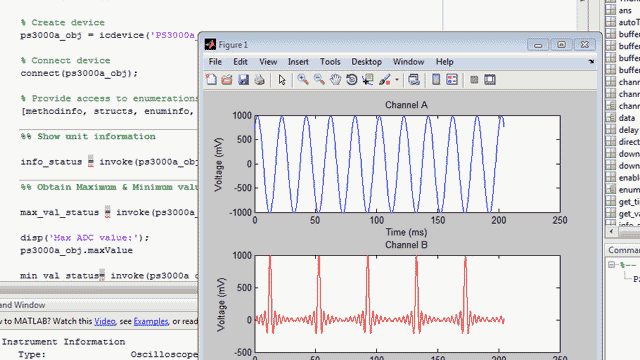Screen dimensions: 640x360
Task: Activate the Zoom In tool
Action: pyautogui.click(x=303, y=80)
